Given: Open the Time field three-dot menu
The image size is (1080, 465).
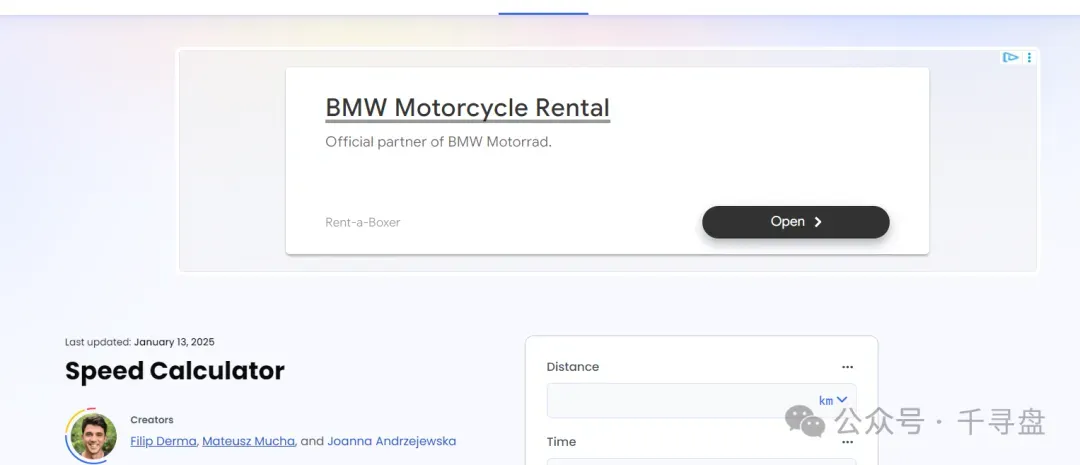Looking at the screenshot, I should pyautogui.click(x=847, y=442).
